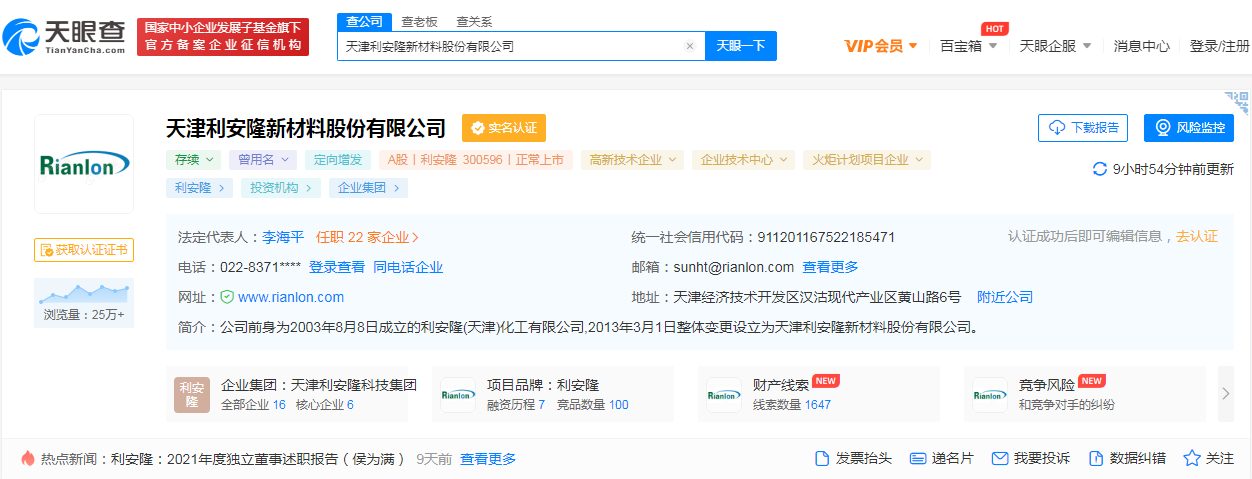Image resolution: width=1252 pixels, height=479 pixels.
Task: Click 同电话企业 link
Action: coord(408,267)
